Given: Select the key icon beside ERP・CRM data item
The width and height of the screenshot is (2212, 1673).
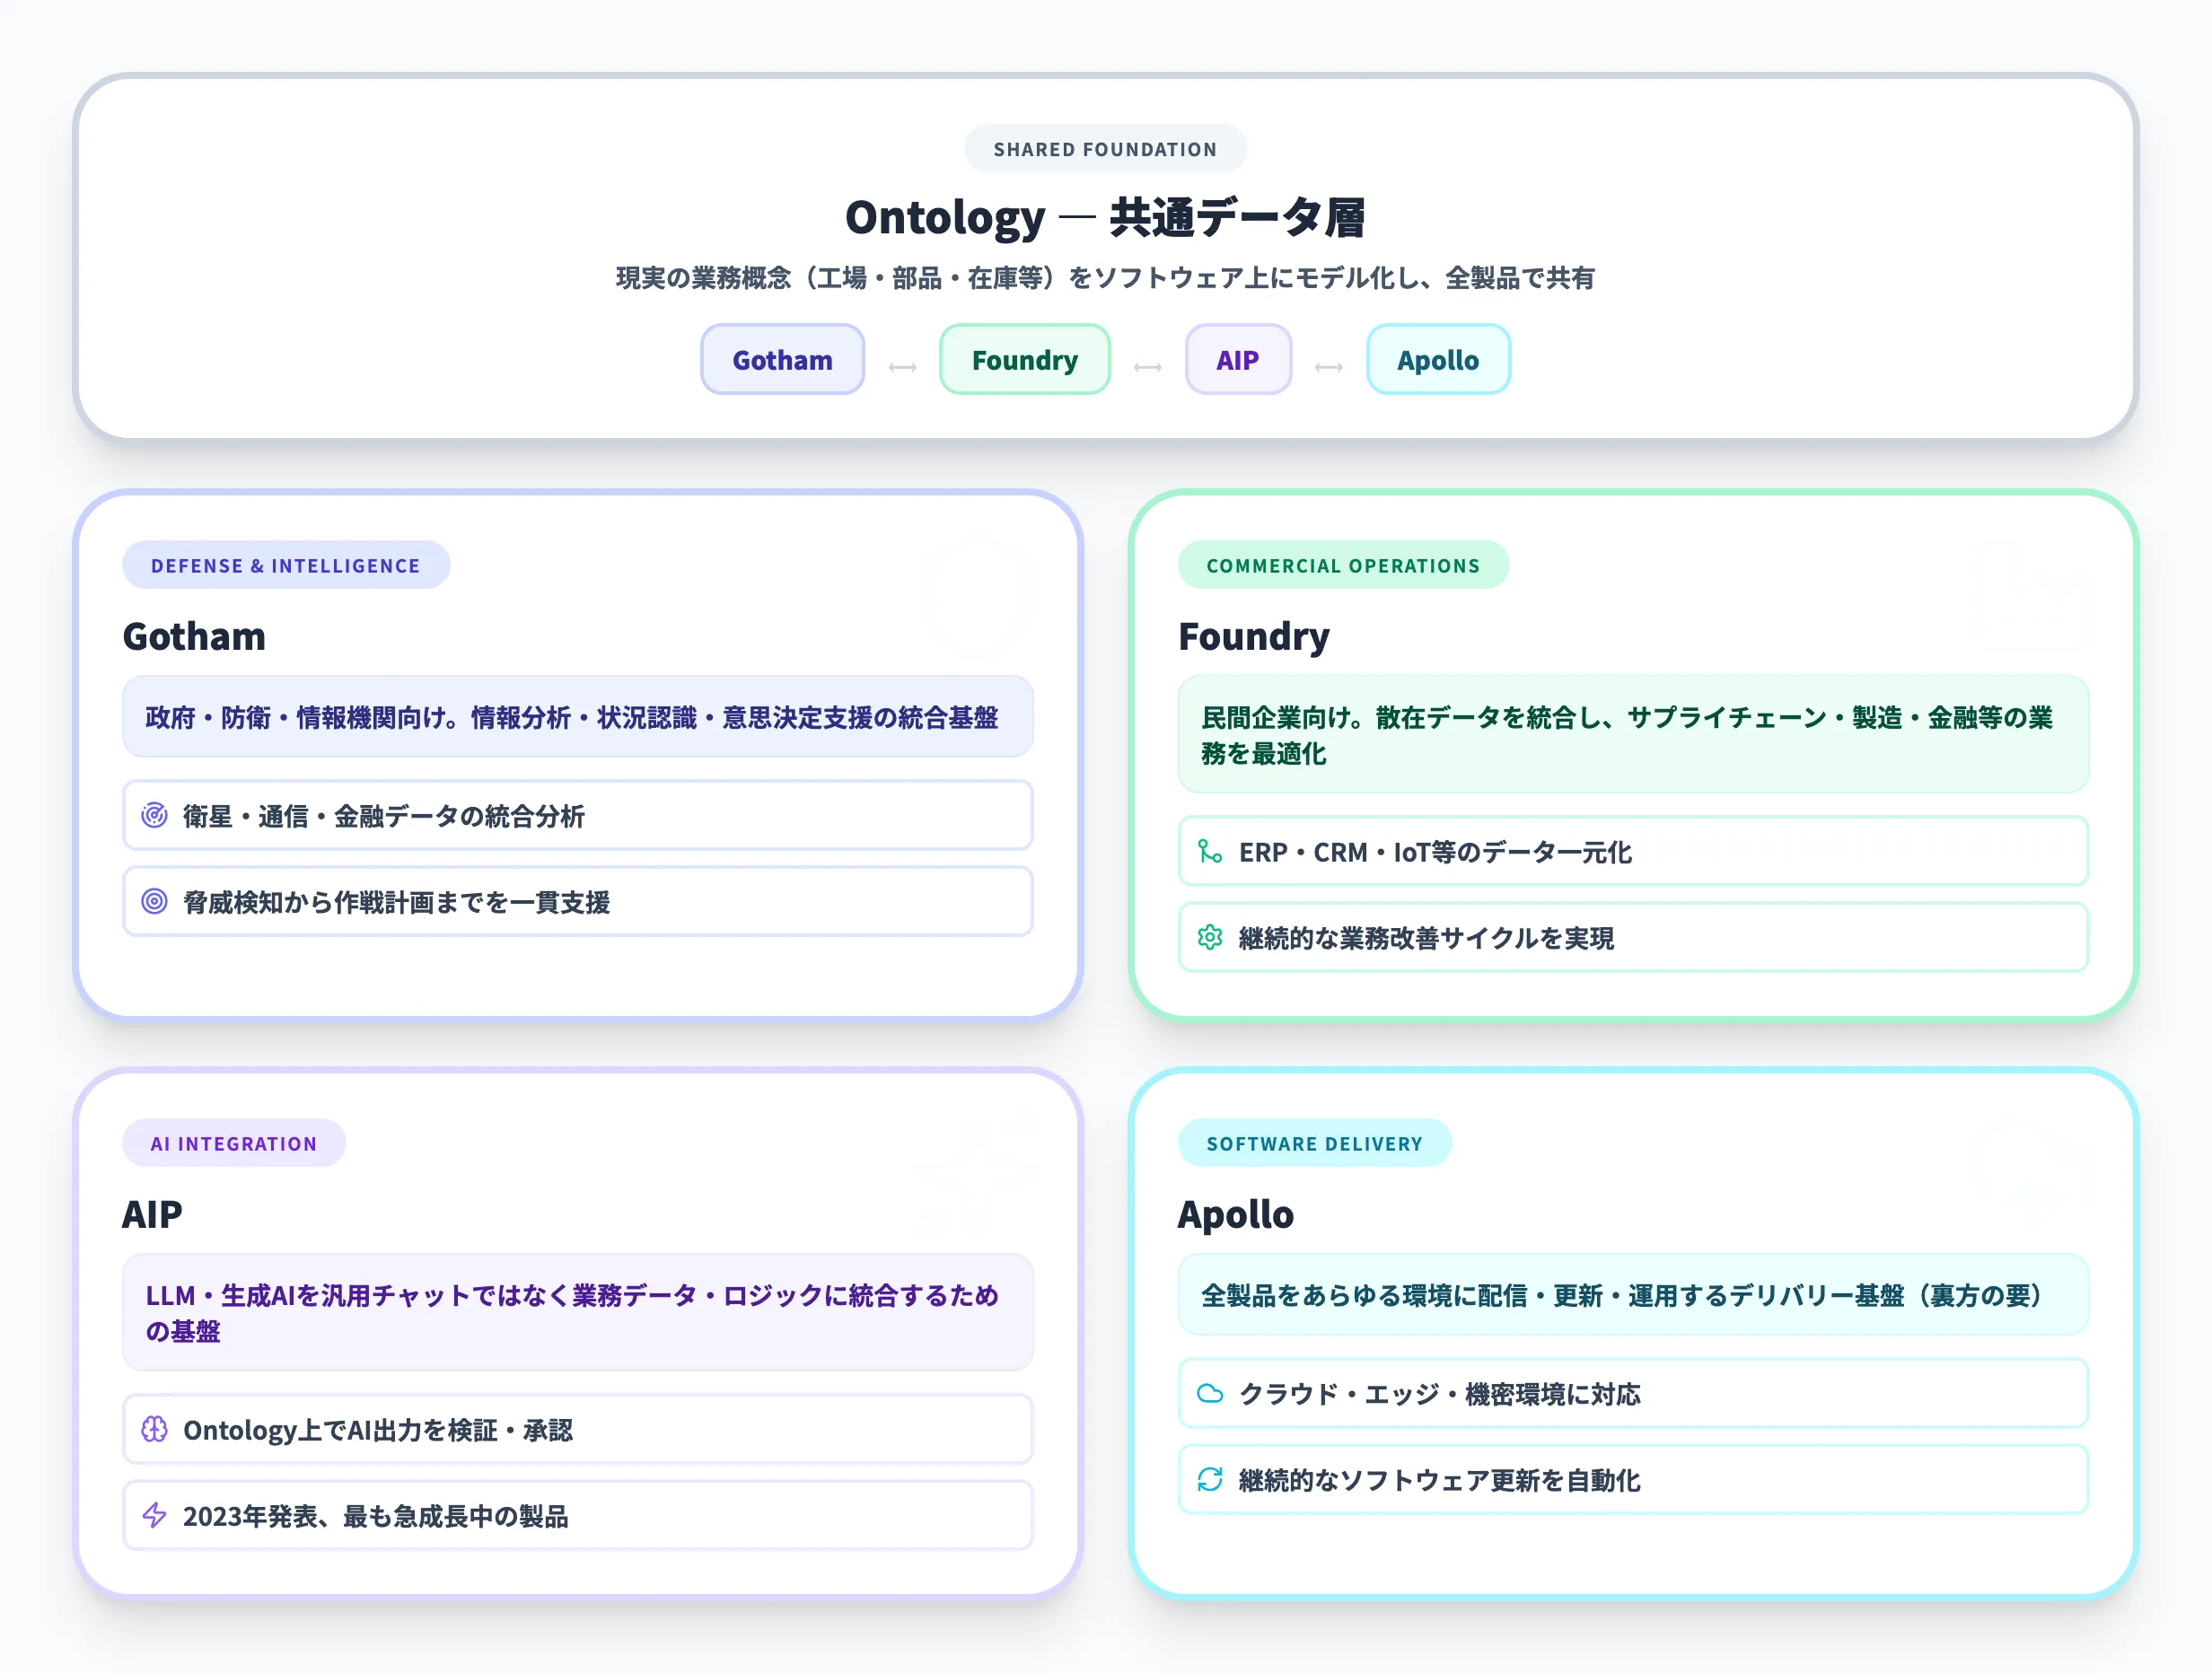Looking at the screenshot, I should tap(1211, 852).
